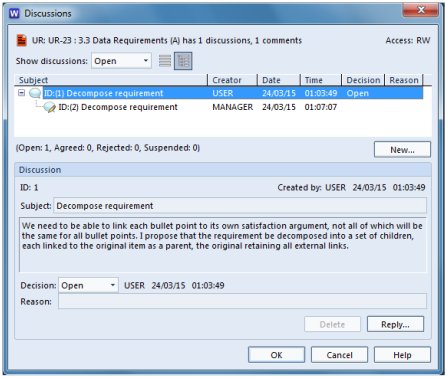Click the discussion status summary counts text

click(108, 148)
